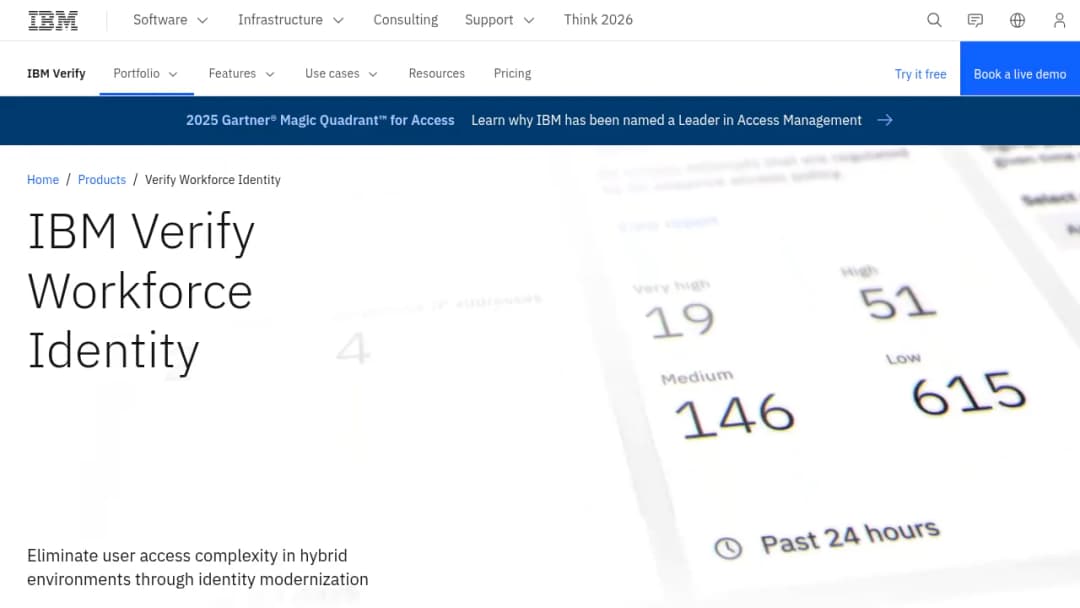Expand the Portfolio dropdown
1080x608 pixels.
pos(146,74)
